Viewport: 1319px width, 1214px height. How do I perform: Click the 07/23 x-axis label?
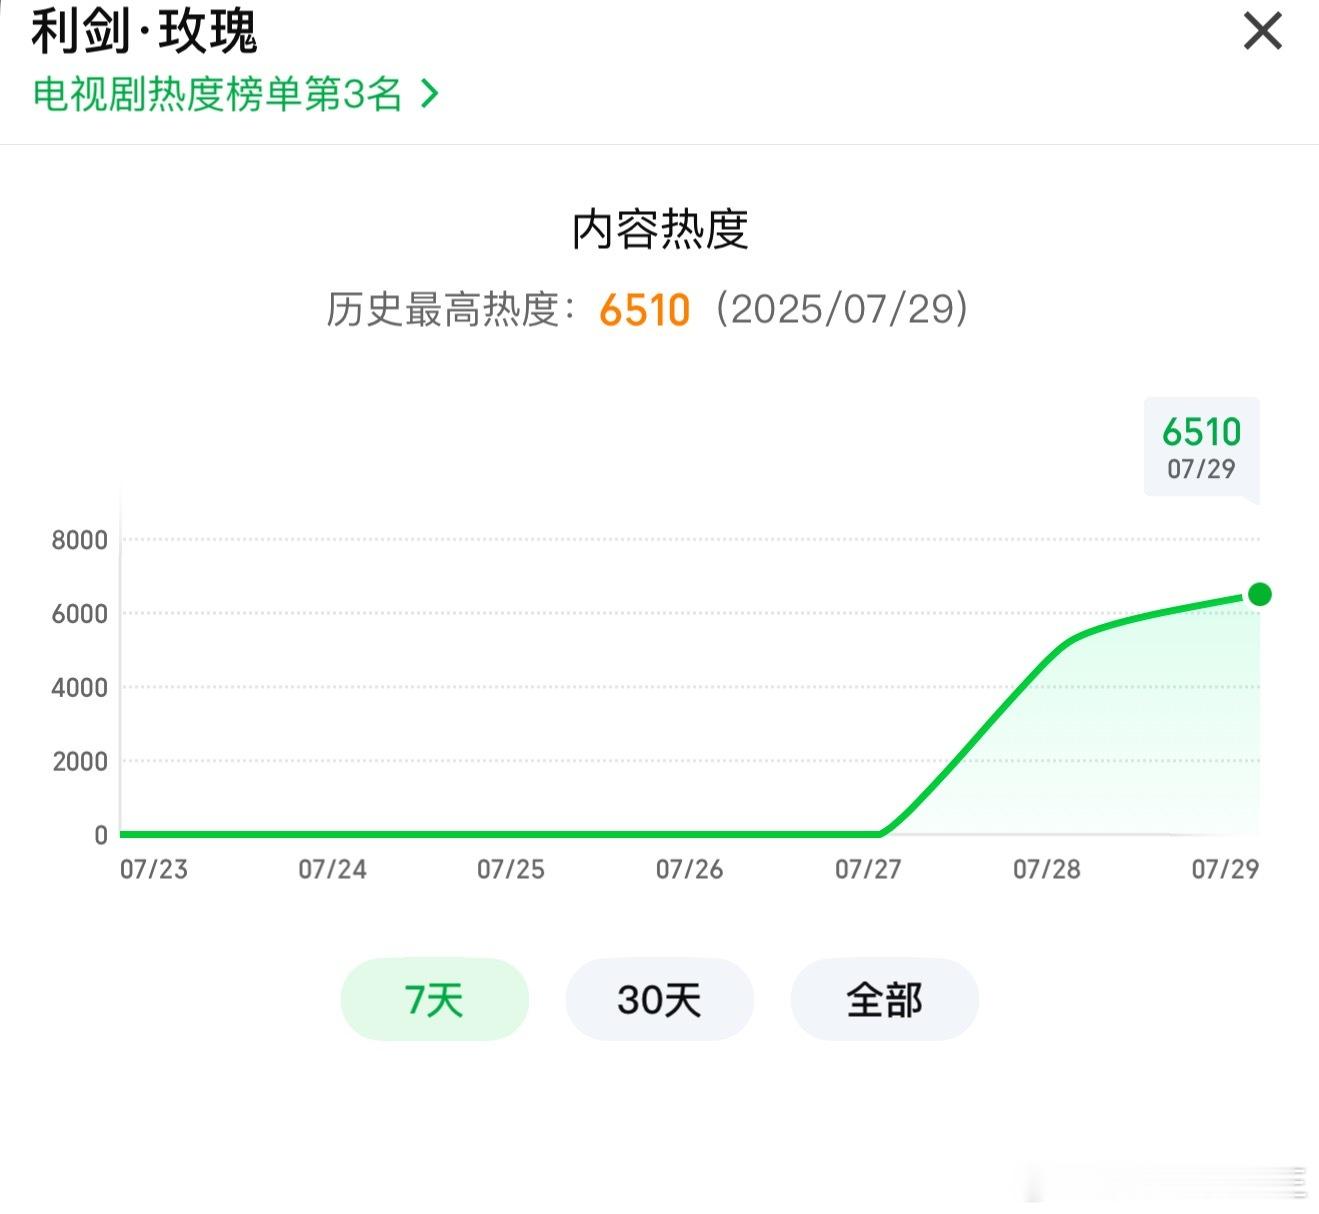click(x=154, y=869)
